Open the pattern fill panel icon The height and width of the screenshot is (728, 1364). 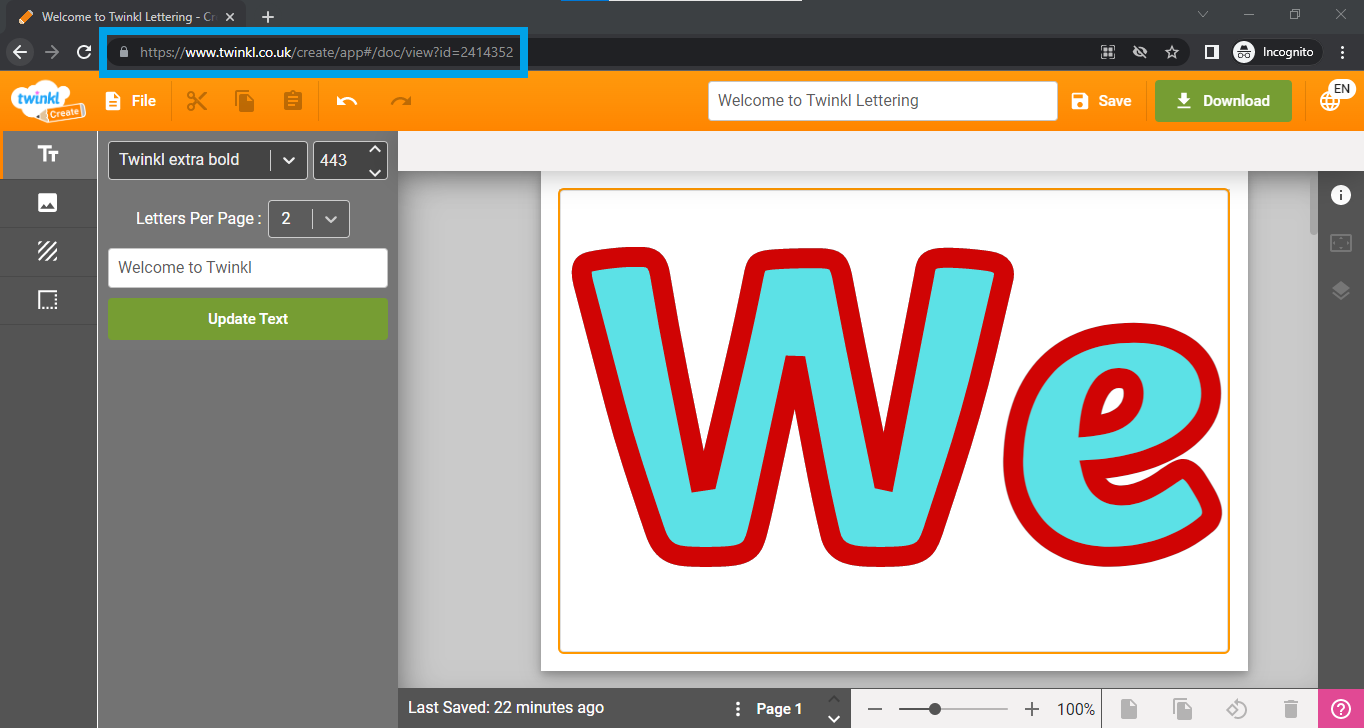pyautogui.click(x=48, y=251)
